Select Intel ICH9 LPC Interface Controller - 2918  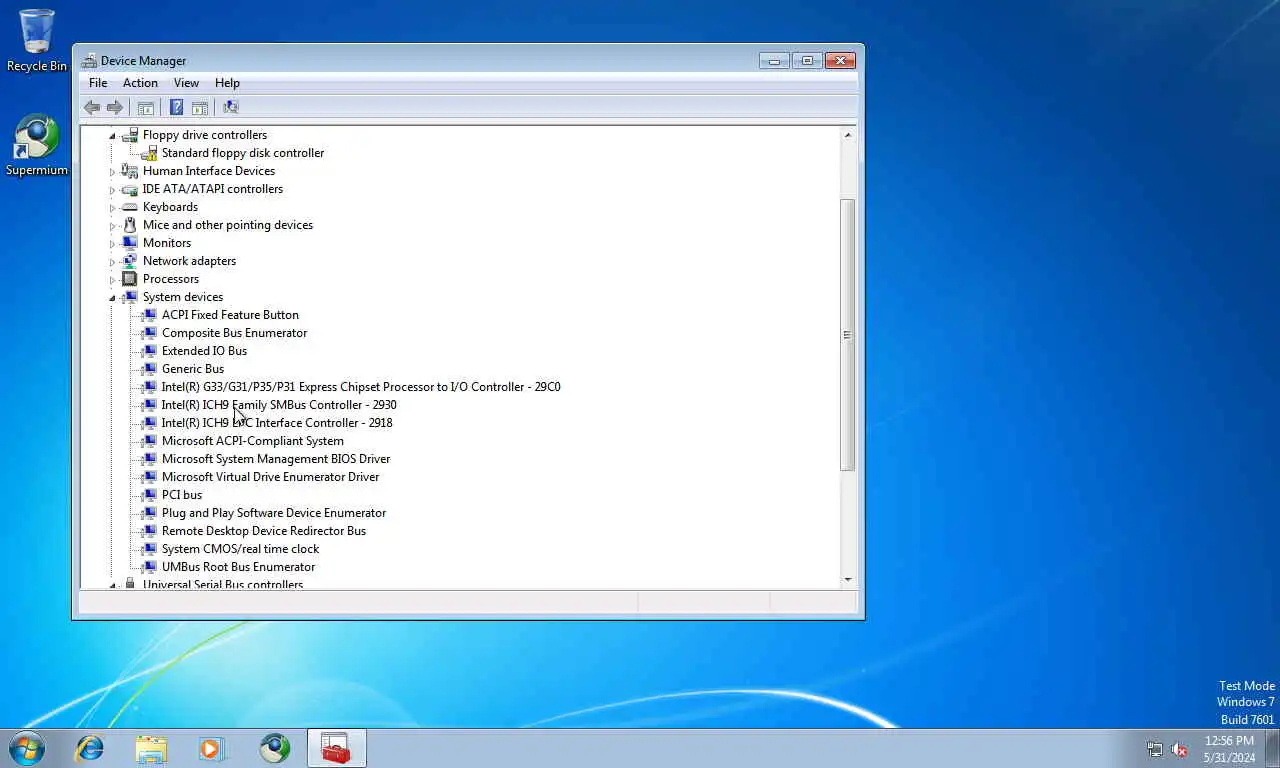click(277, 423)
